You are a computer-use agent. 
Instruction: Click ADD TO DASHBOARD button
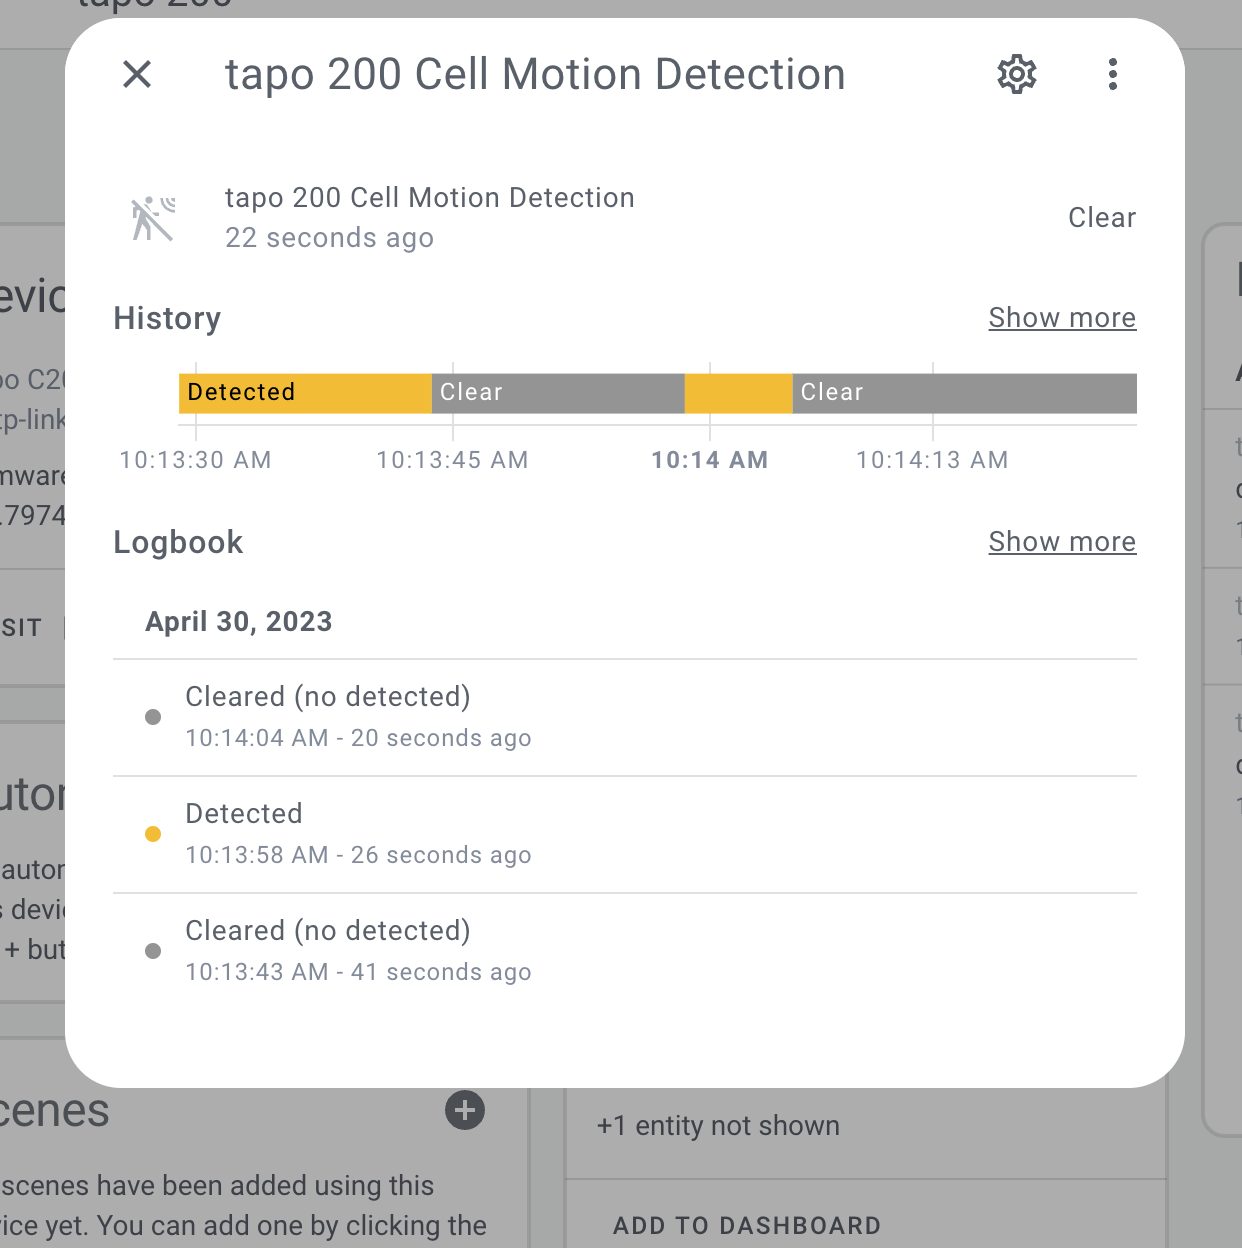click(747, 1226)
